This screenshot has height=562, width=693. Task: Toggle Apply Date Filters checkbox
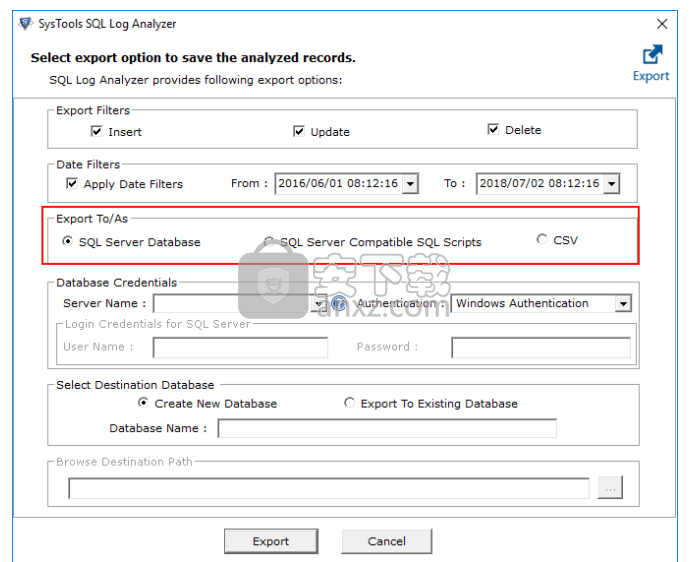(72, 183)
